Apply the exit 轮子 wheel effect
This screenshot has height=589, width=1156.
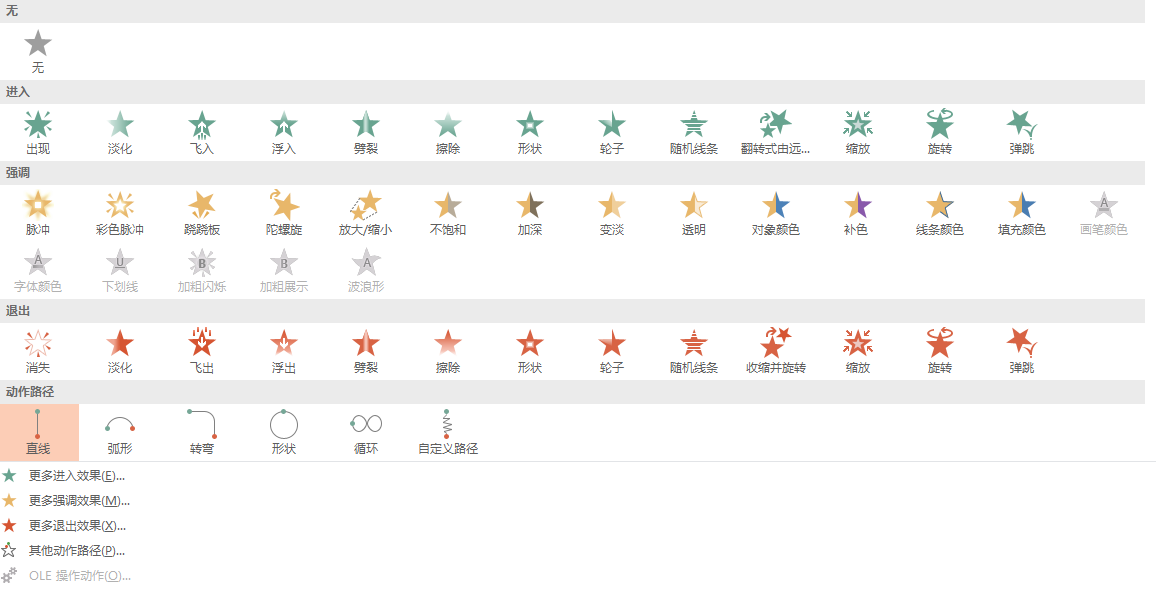click(x=611, y=352)
